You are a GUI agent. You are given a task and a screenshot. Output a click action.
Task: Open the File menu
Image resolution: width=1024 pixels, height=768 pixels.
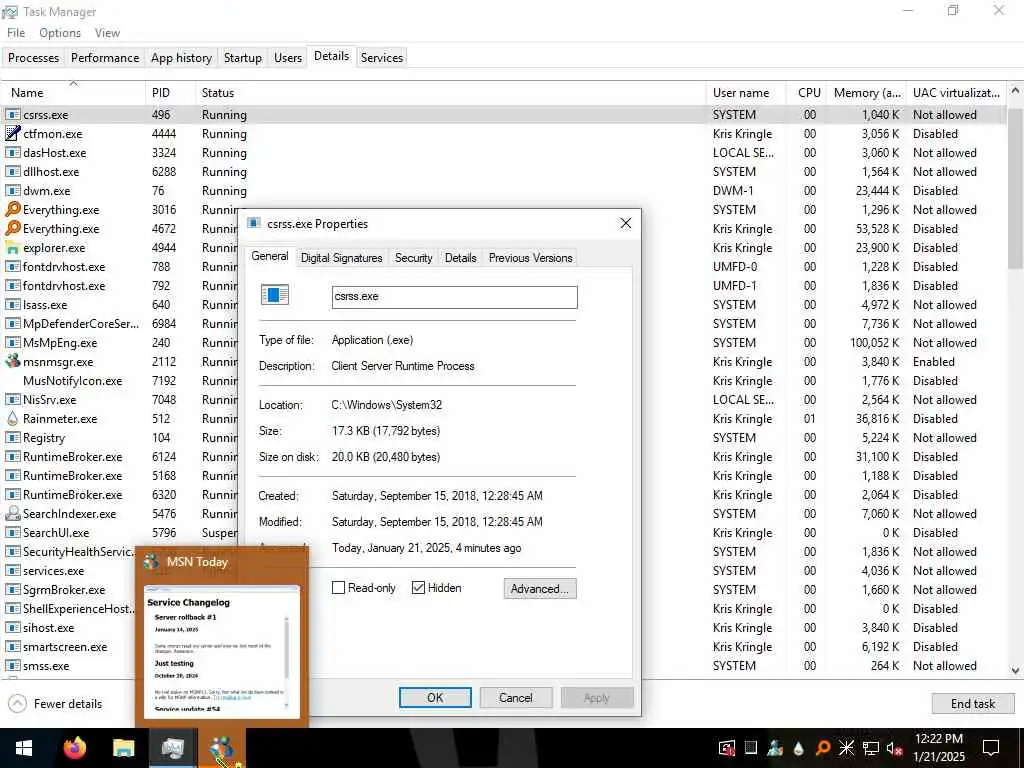point(16,33)
